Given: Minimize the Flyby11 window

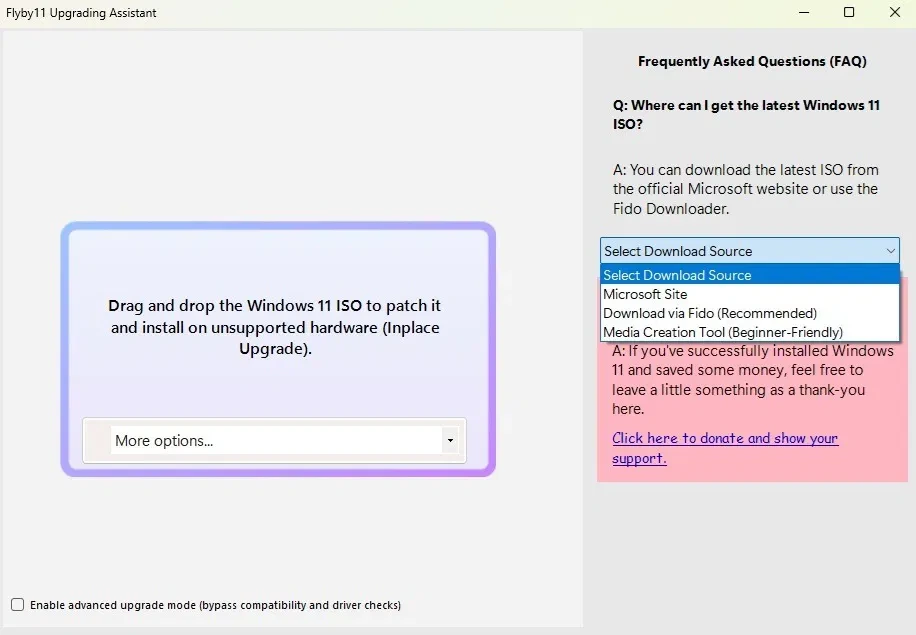Looking at the screenshot, I should point(804,12).
